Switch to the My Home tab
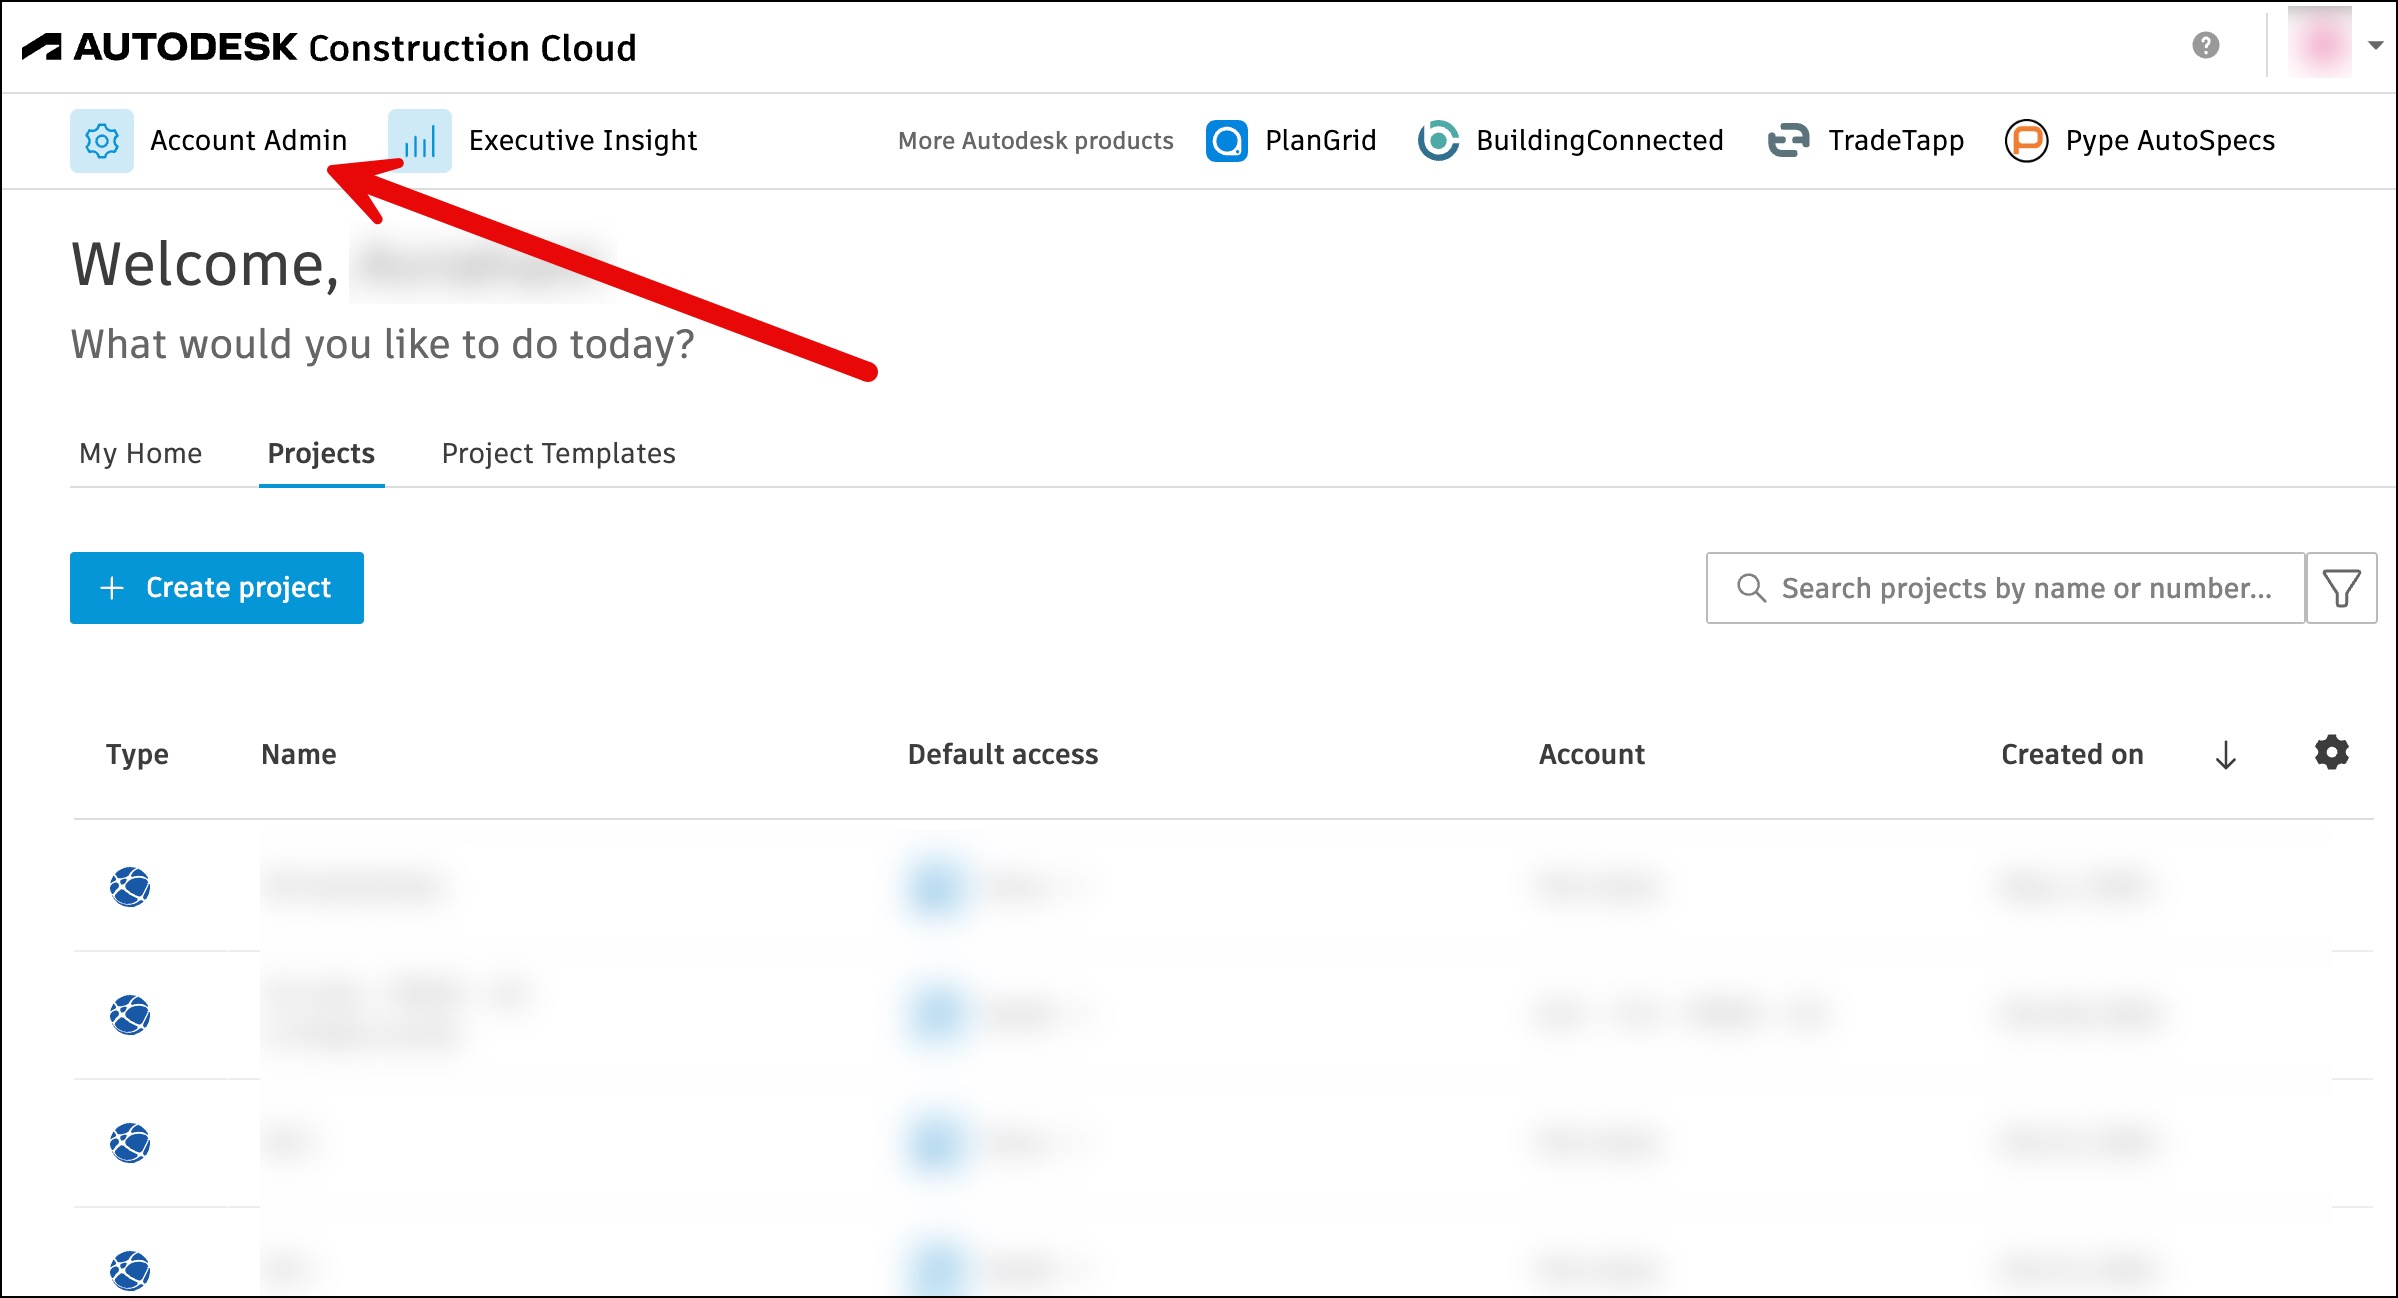 click(141, 454)
